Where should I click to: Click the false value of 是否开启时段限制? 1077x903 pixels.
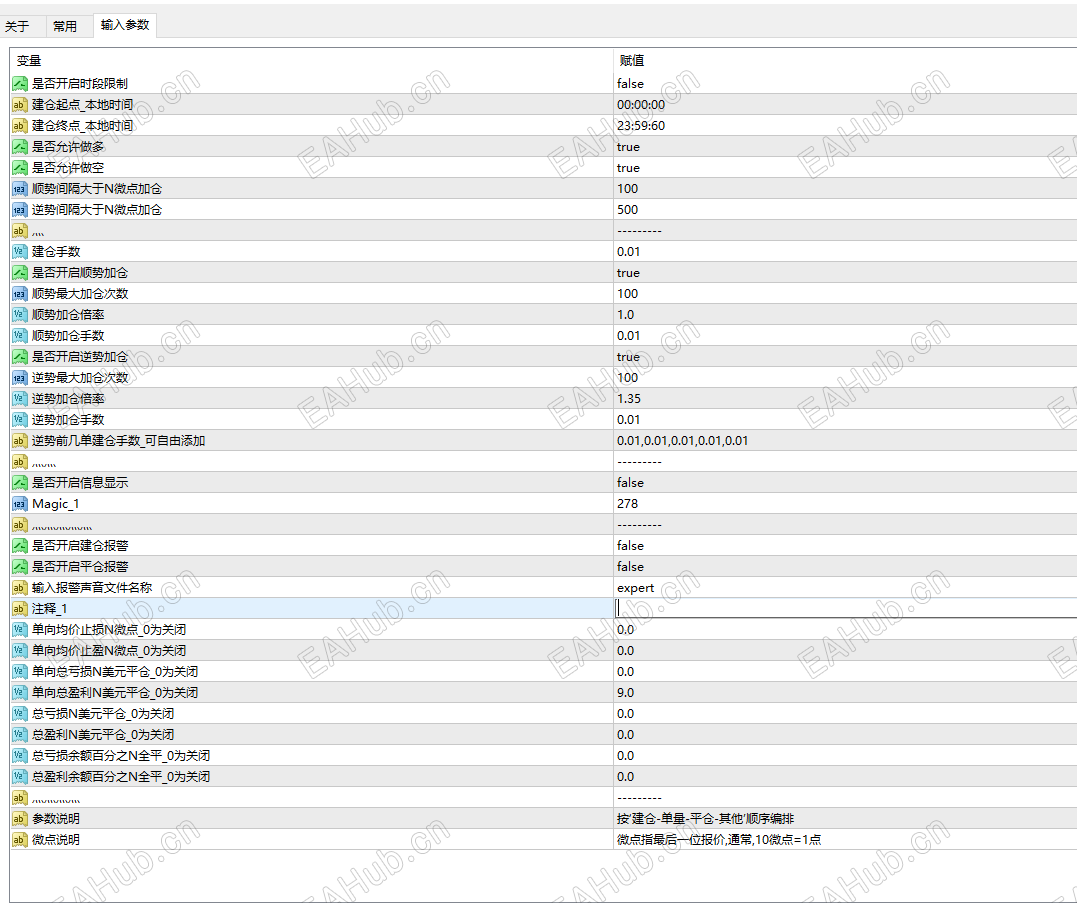coord(630,84)
